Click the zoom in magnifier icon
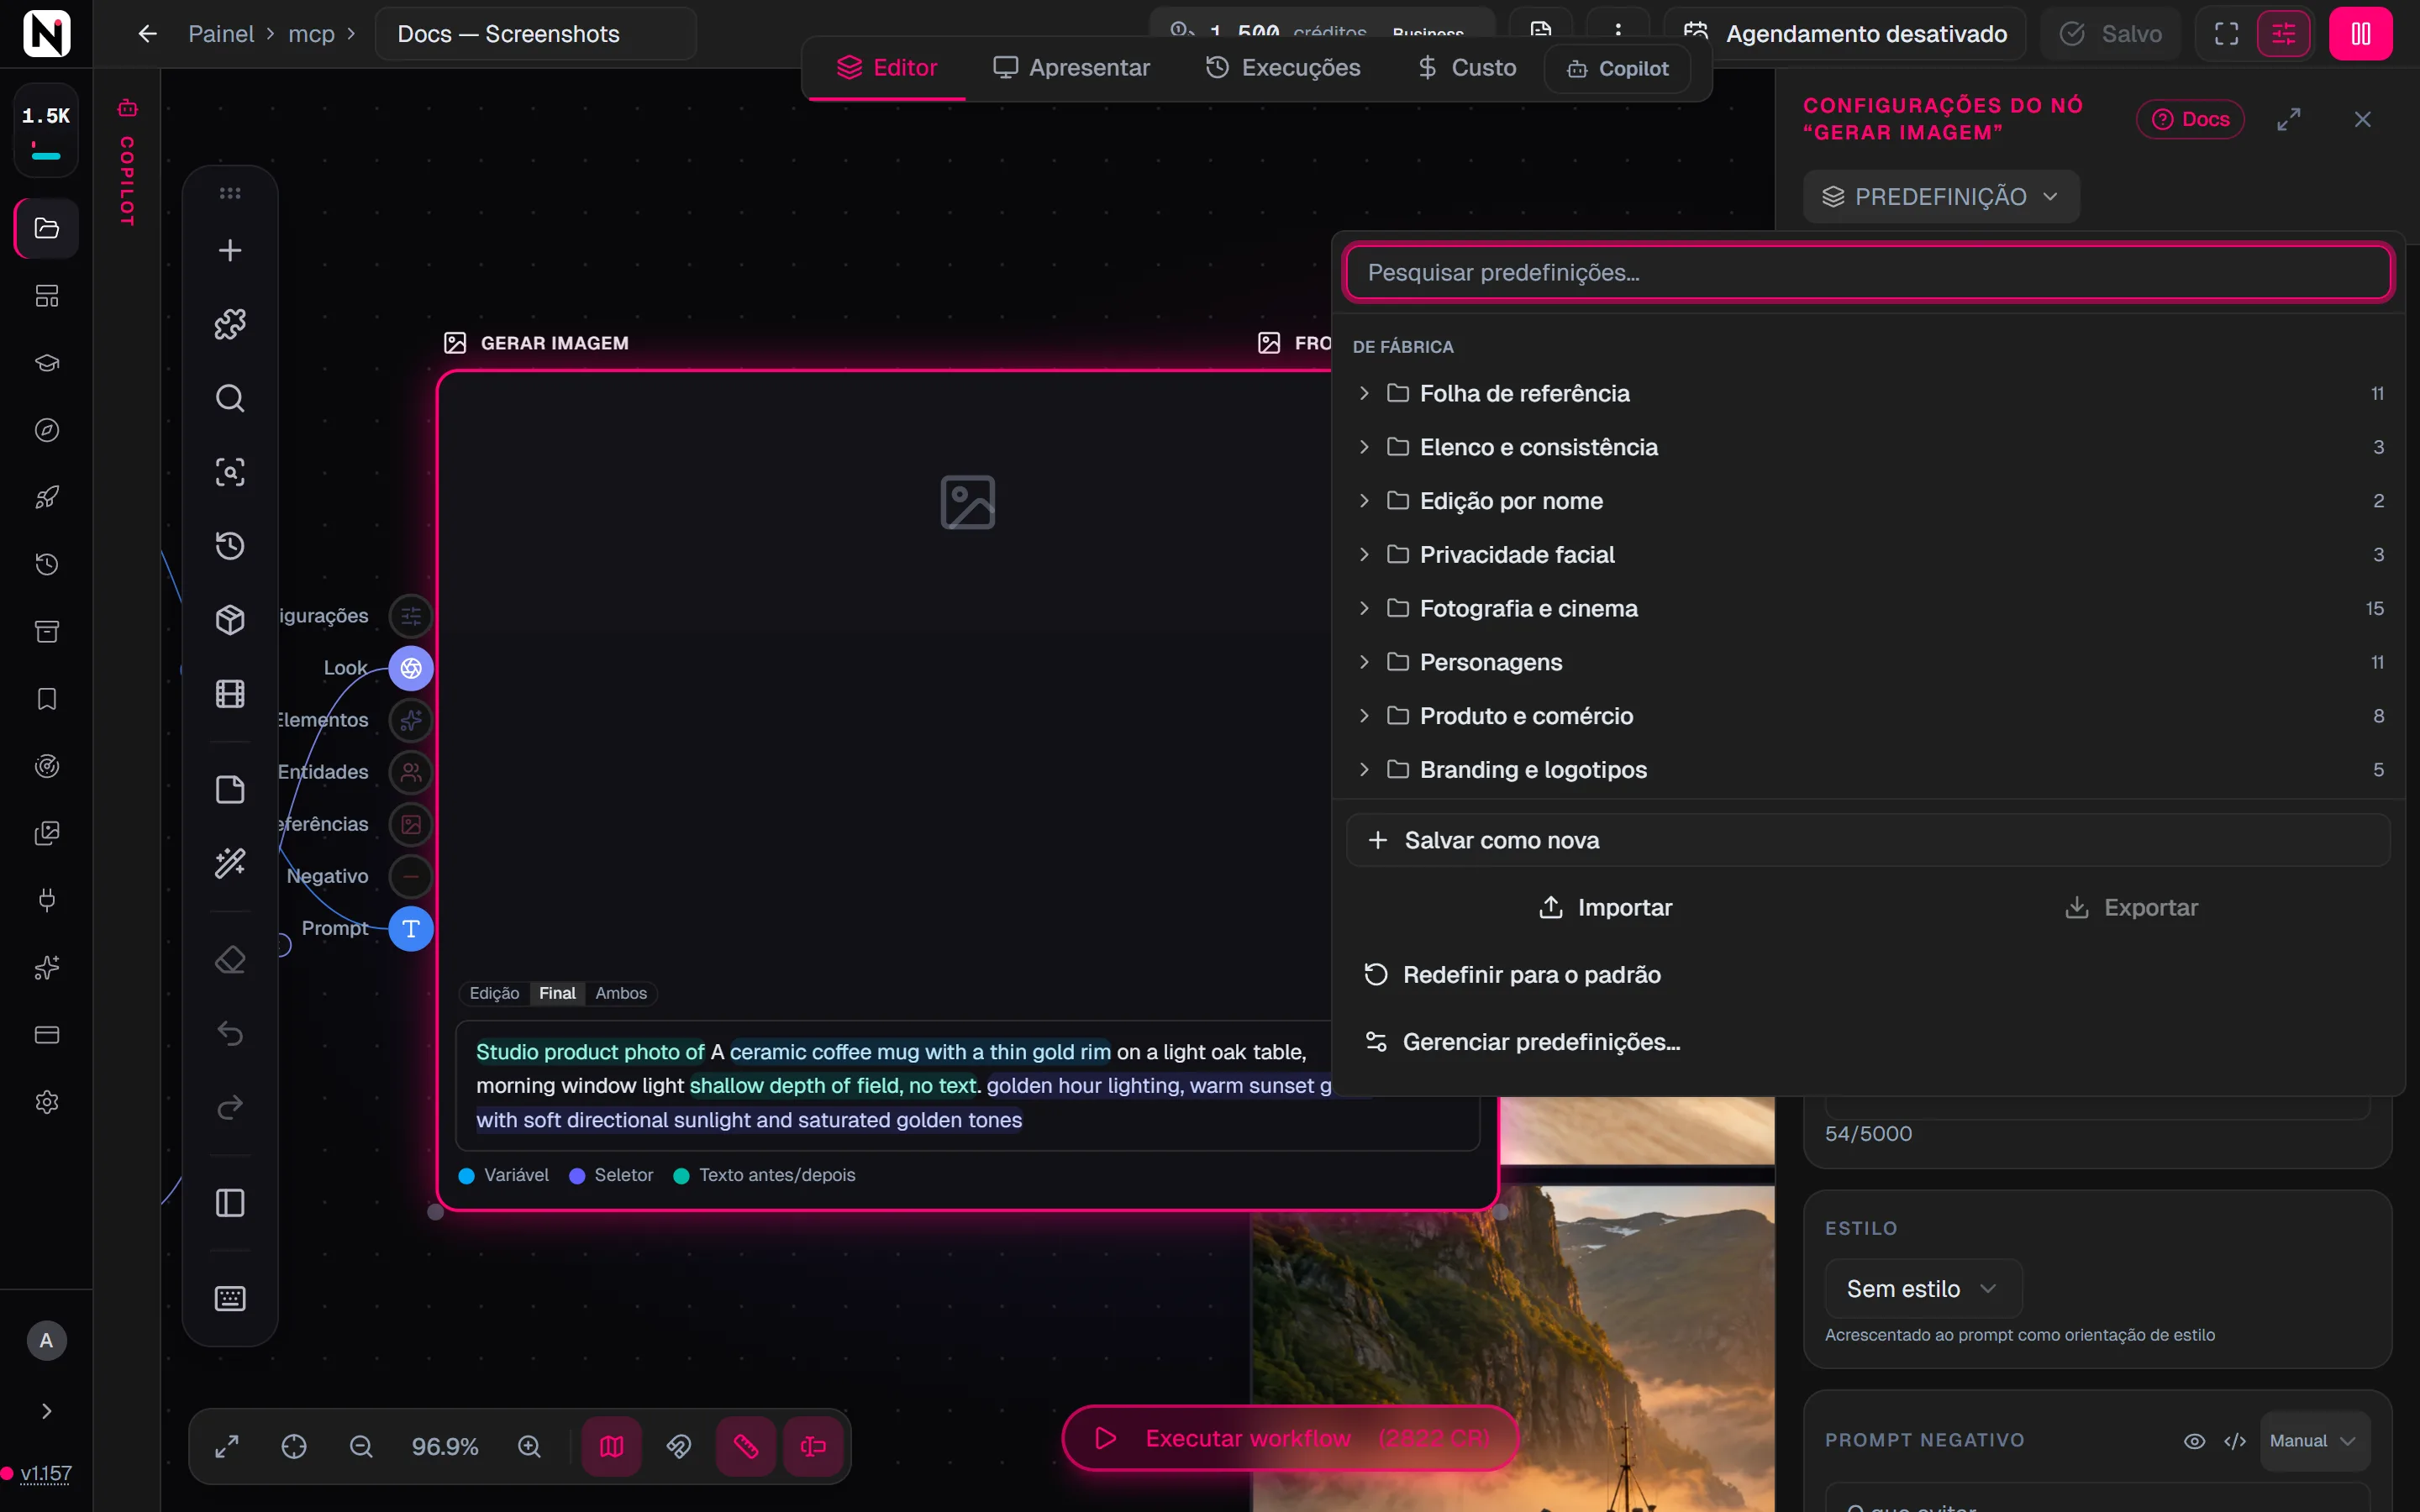Screen dimensions: 2420x1512 click(529, 1447)
